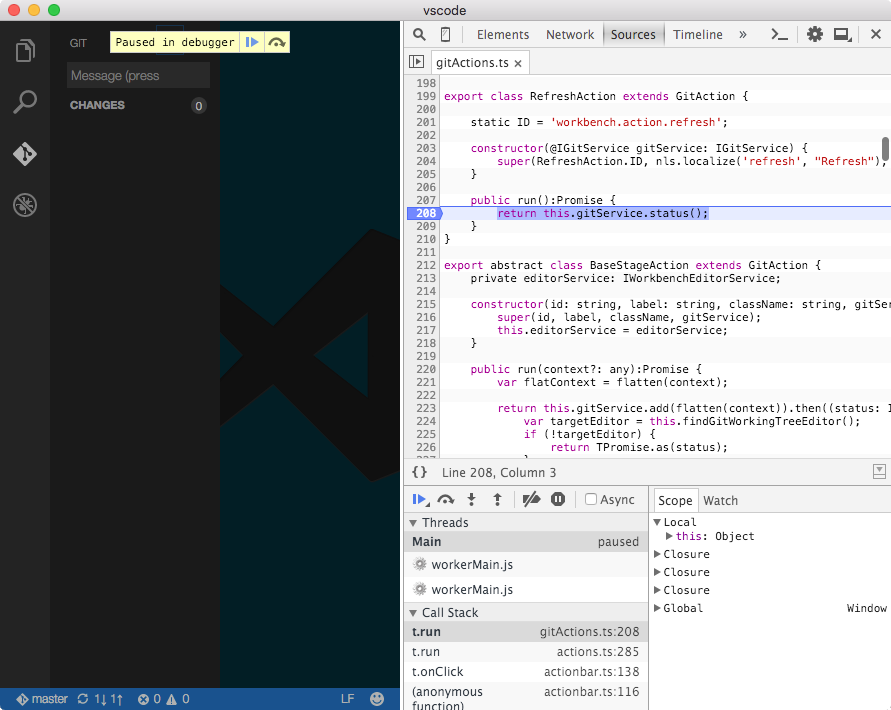Step out of the current function
Screen dimensions: 891x710
coord(497,500)
